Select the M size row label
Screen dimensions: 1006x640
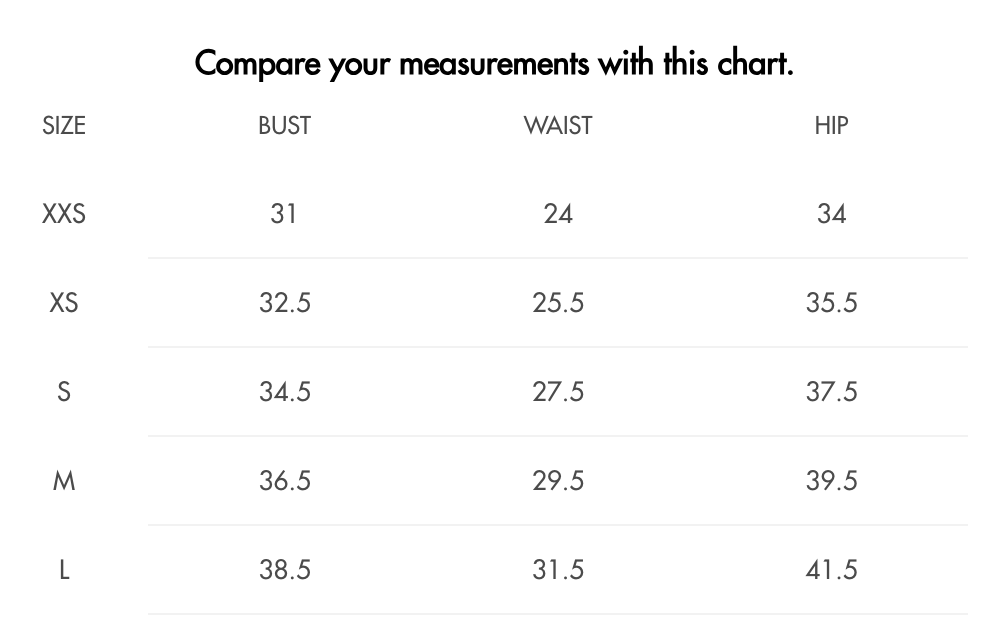pos(64,481)
